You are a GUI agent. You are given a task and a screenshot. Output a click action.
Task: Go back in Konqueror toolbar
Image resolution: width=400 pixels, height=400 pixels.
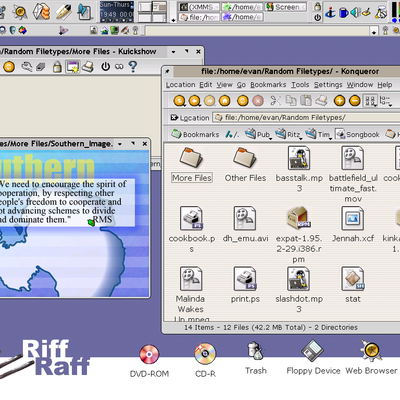click(x=195, y=101)
